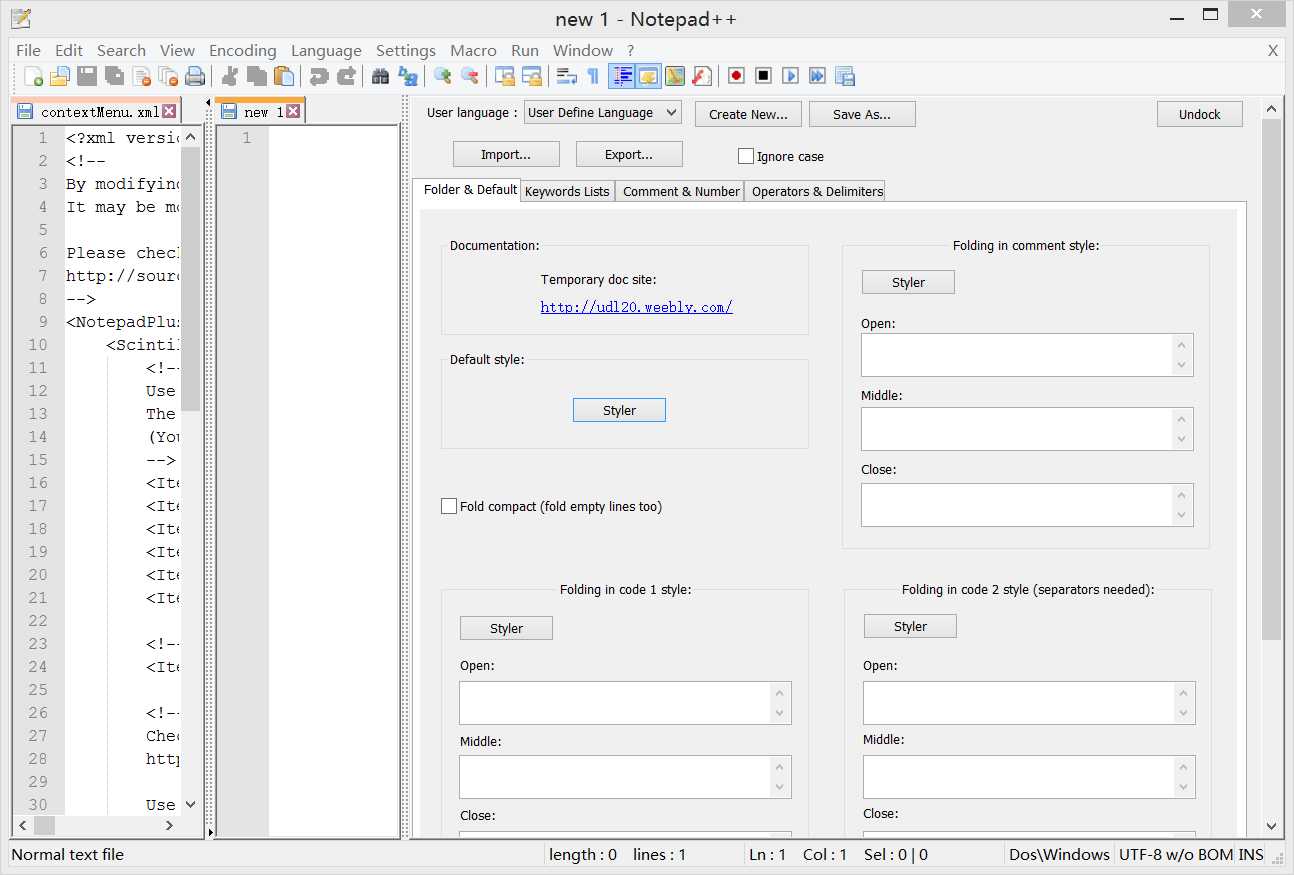Click the Undock button
The image size is (1294, 875).
pos(1199,114)
